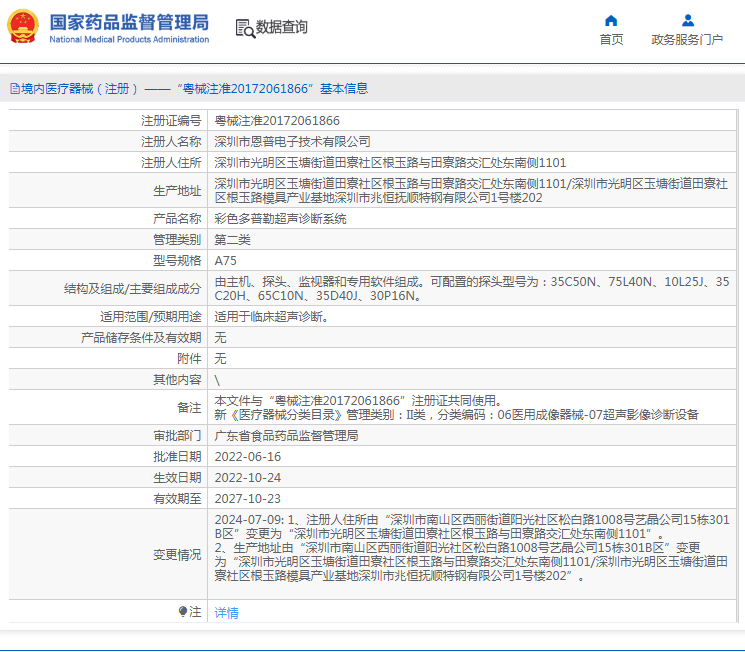Click the 管理类别 row label
The width and height of the screenshot is (745, 652).
[x=177, y=240]
